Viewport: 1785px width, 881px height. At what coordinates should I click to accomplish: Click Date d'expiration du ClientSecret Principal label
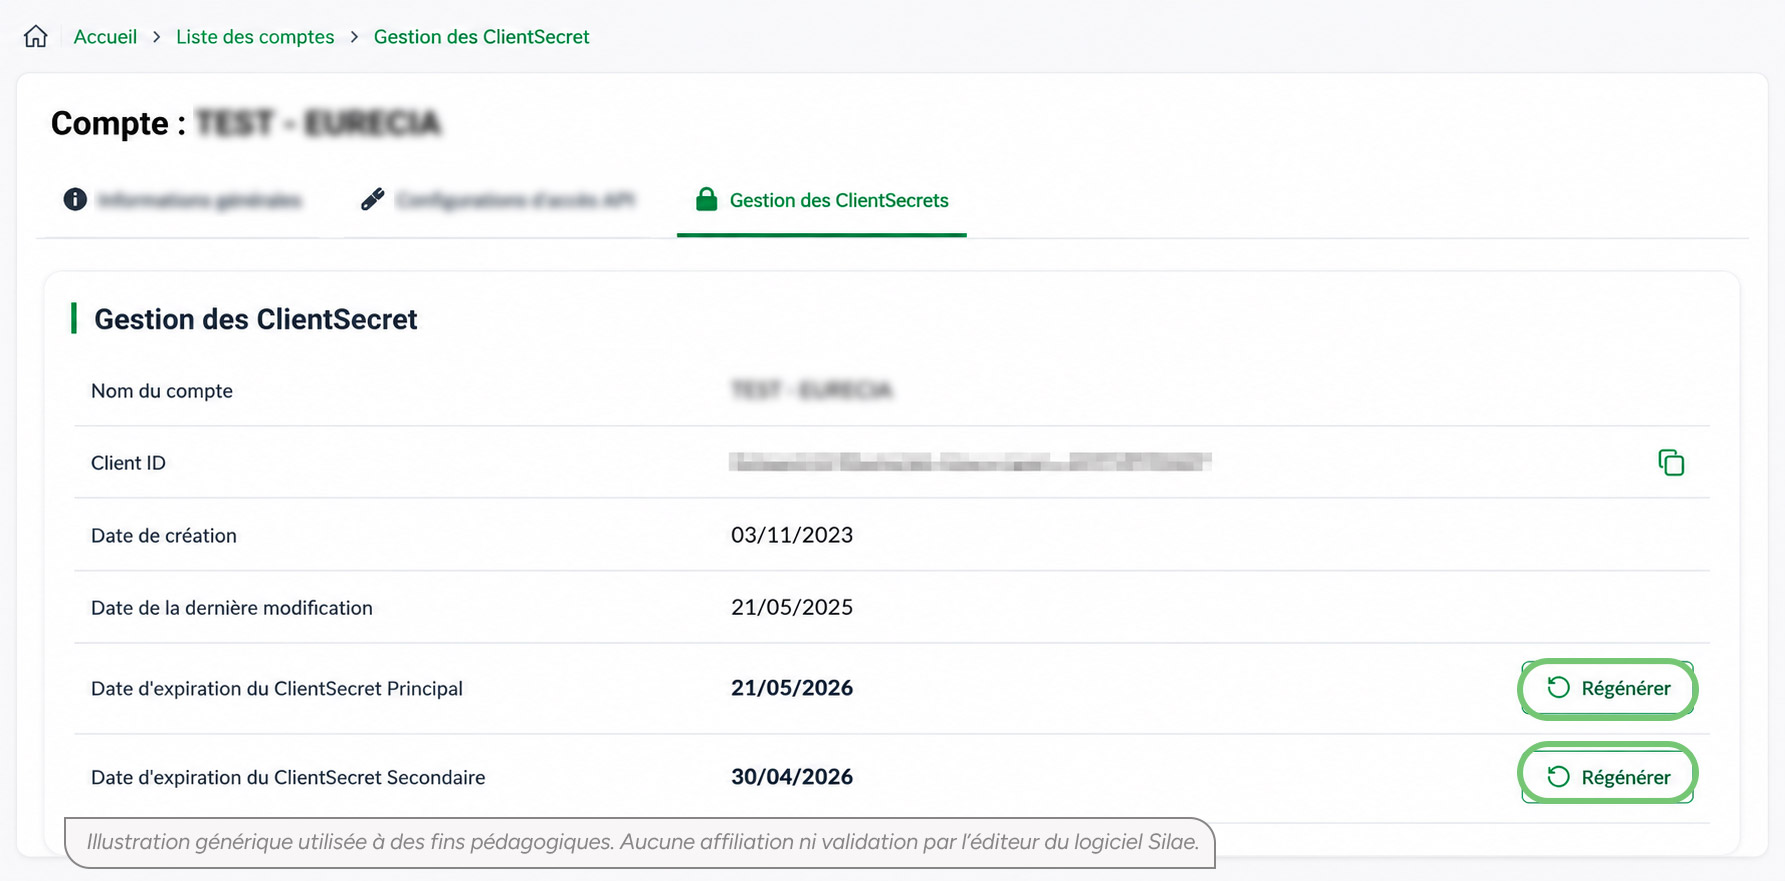tap(277, 689)
